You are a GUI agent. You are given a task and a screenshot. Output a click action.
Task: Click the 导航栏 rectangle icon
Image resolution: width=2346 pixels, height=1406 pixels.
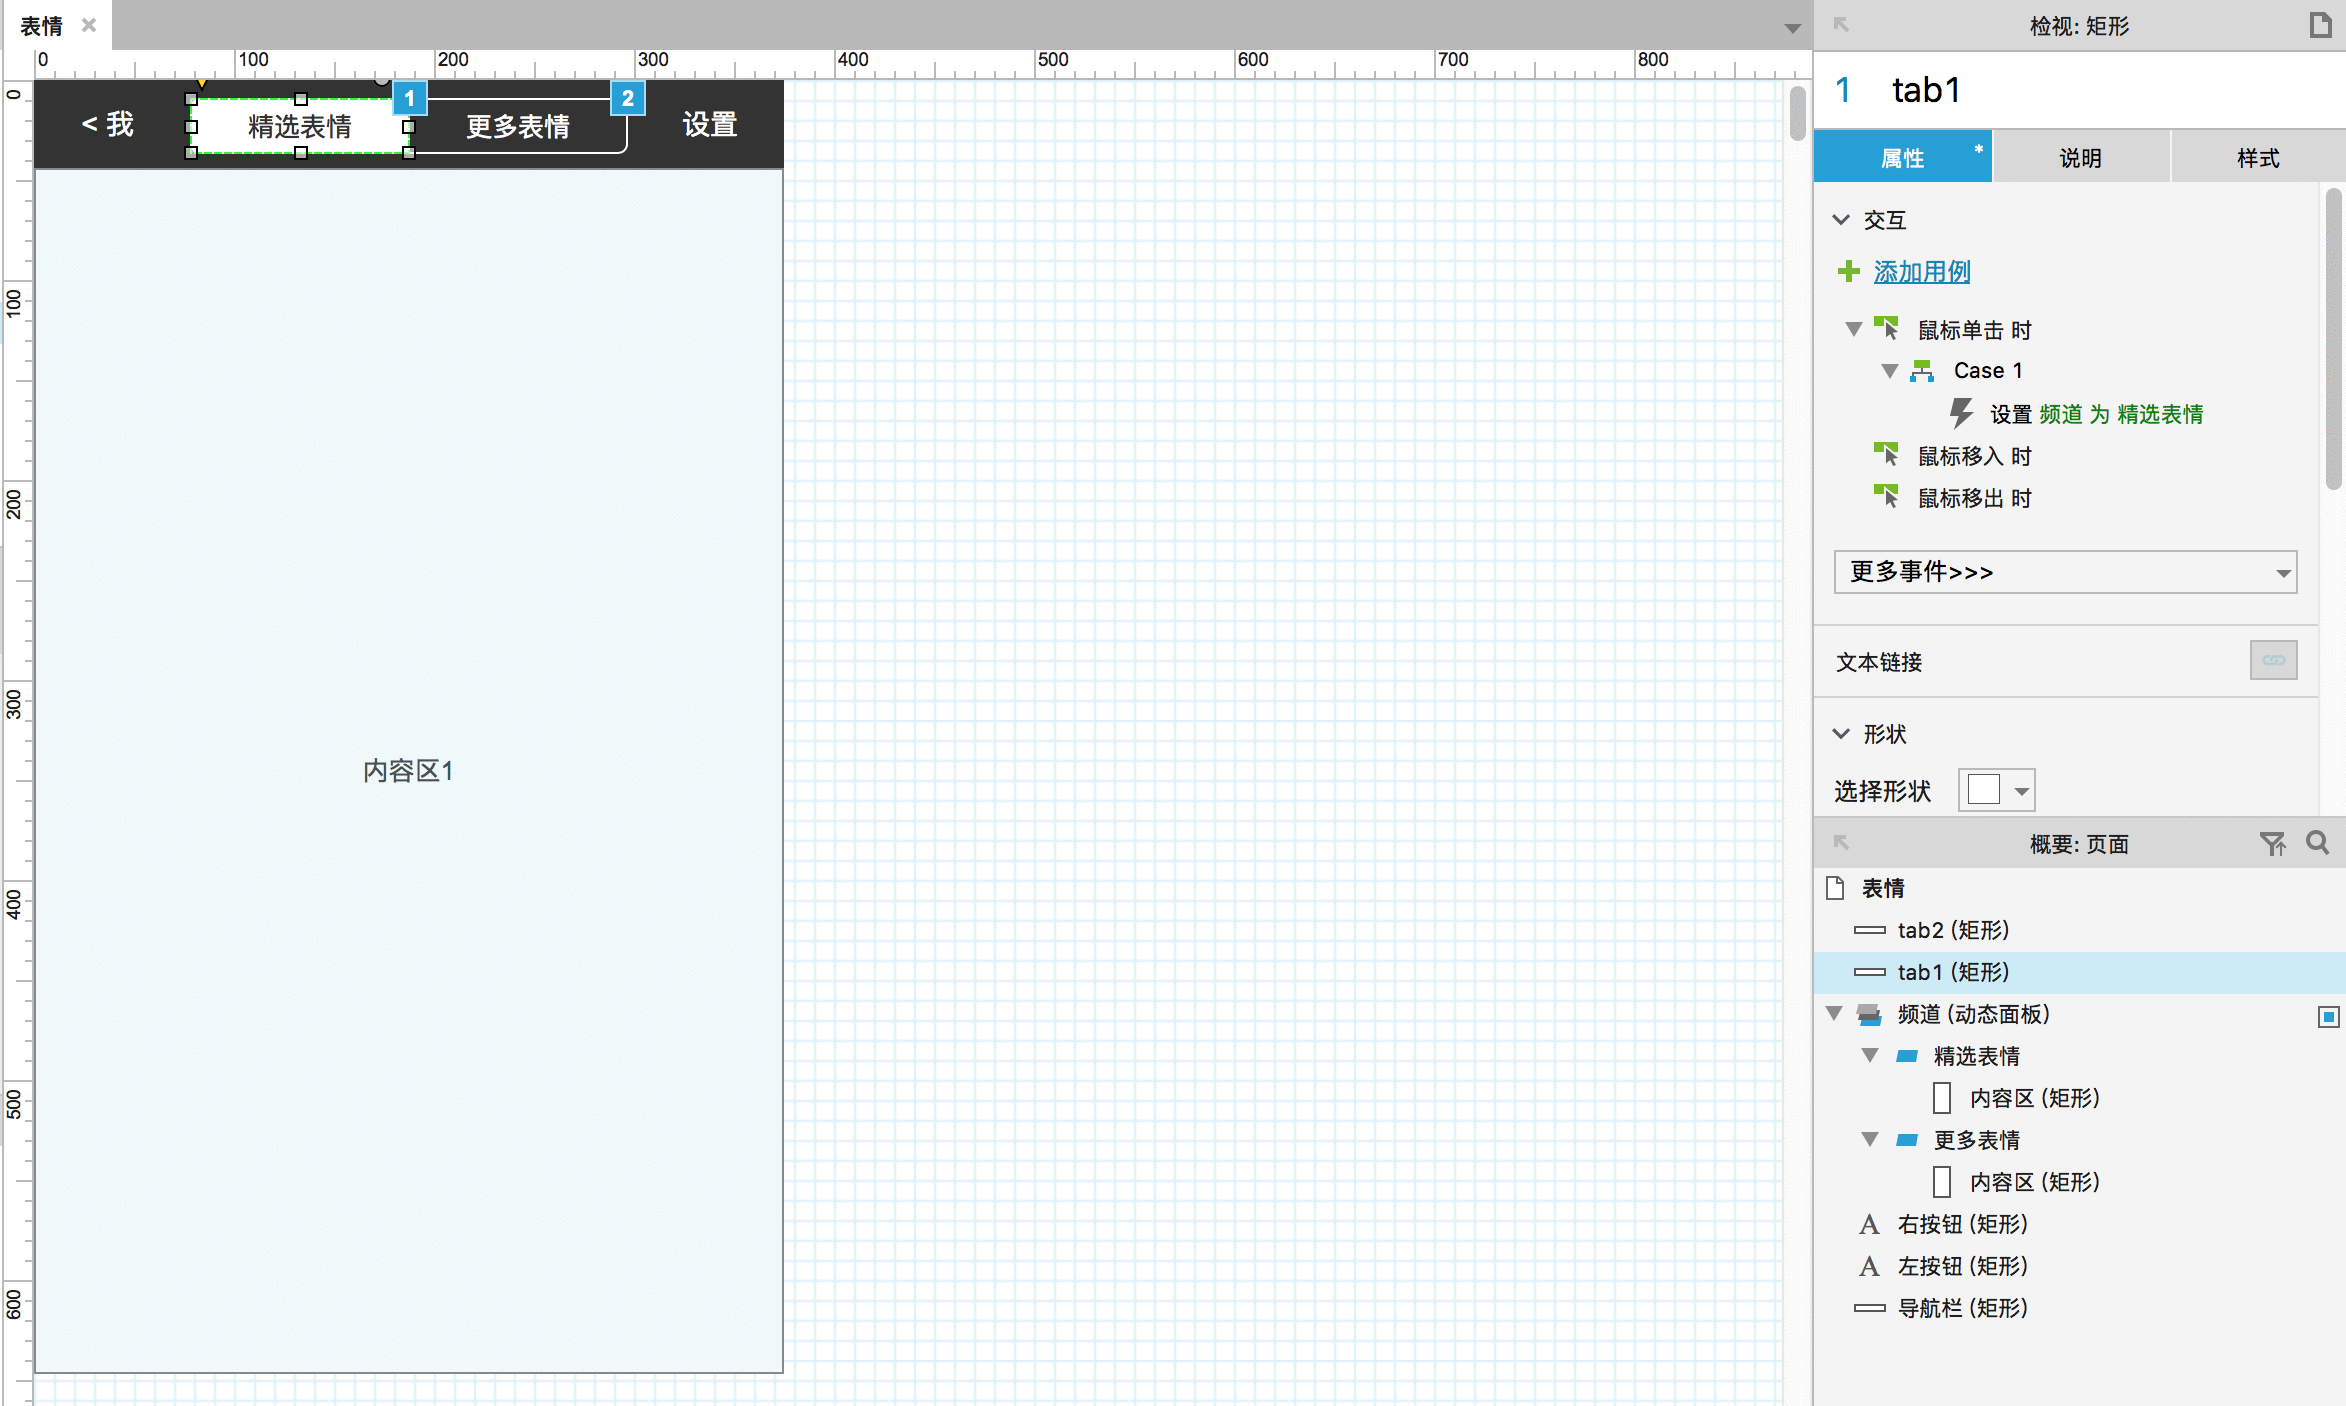click(1869, 1308)
